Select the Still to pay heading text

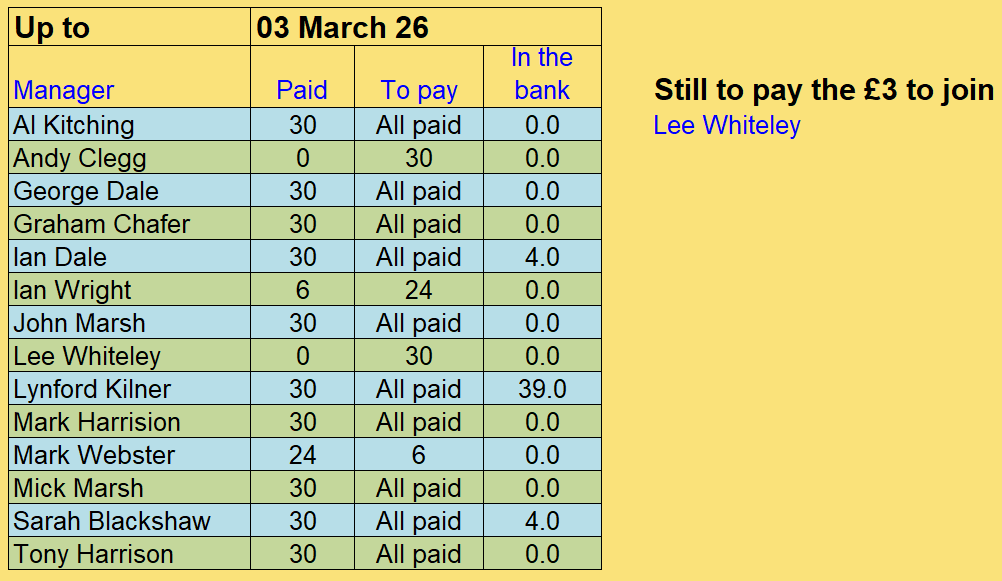point(823,90)
